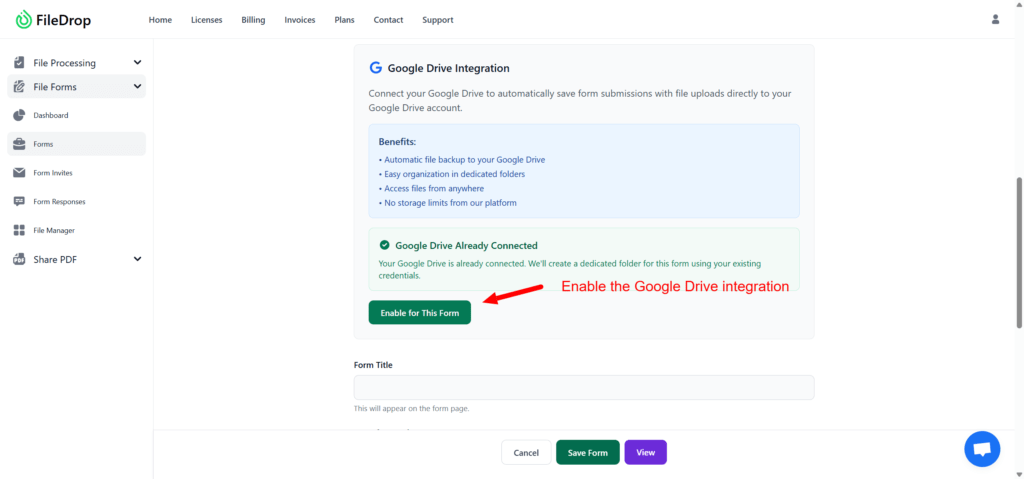Click the Form Responses chat icon
This screenshot has height=479, width=1024.
(19, 201)
